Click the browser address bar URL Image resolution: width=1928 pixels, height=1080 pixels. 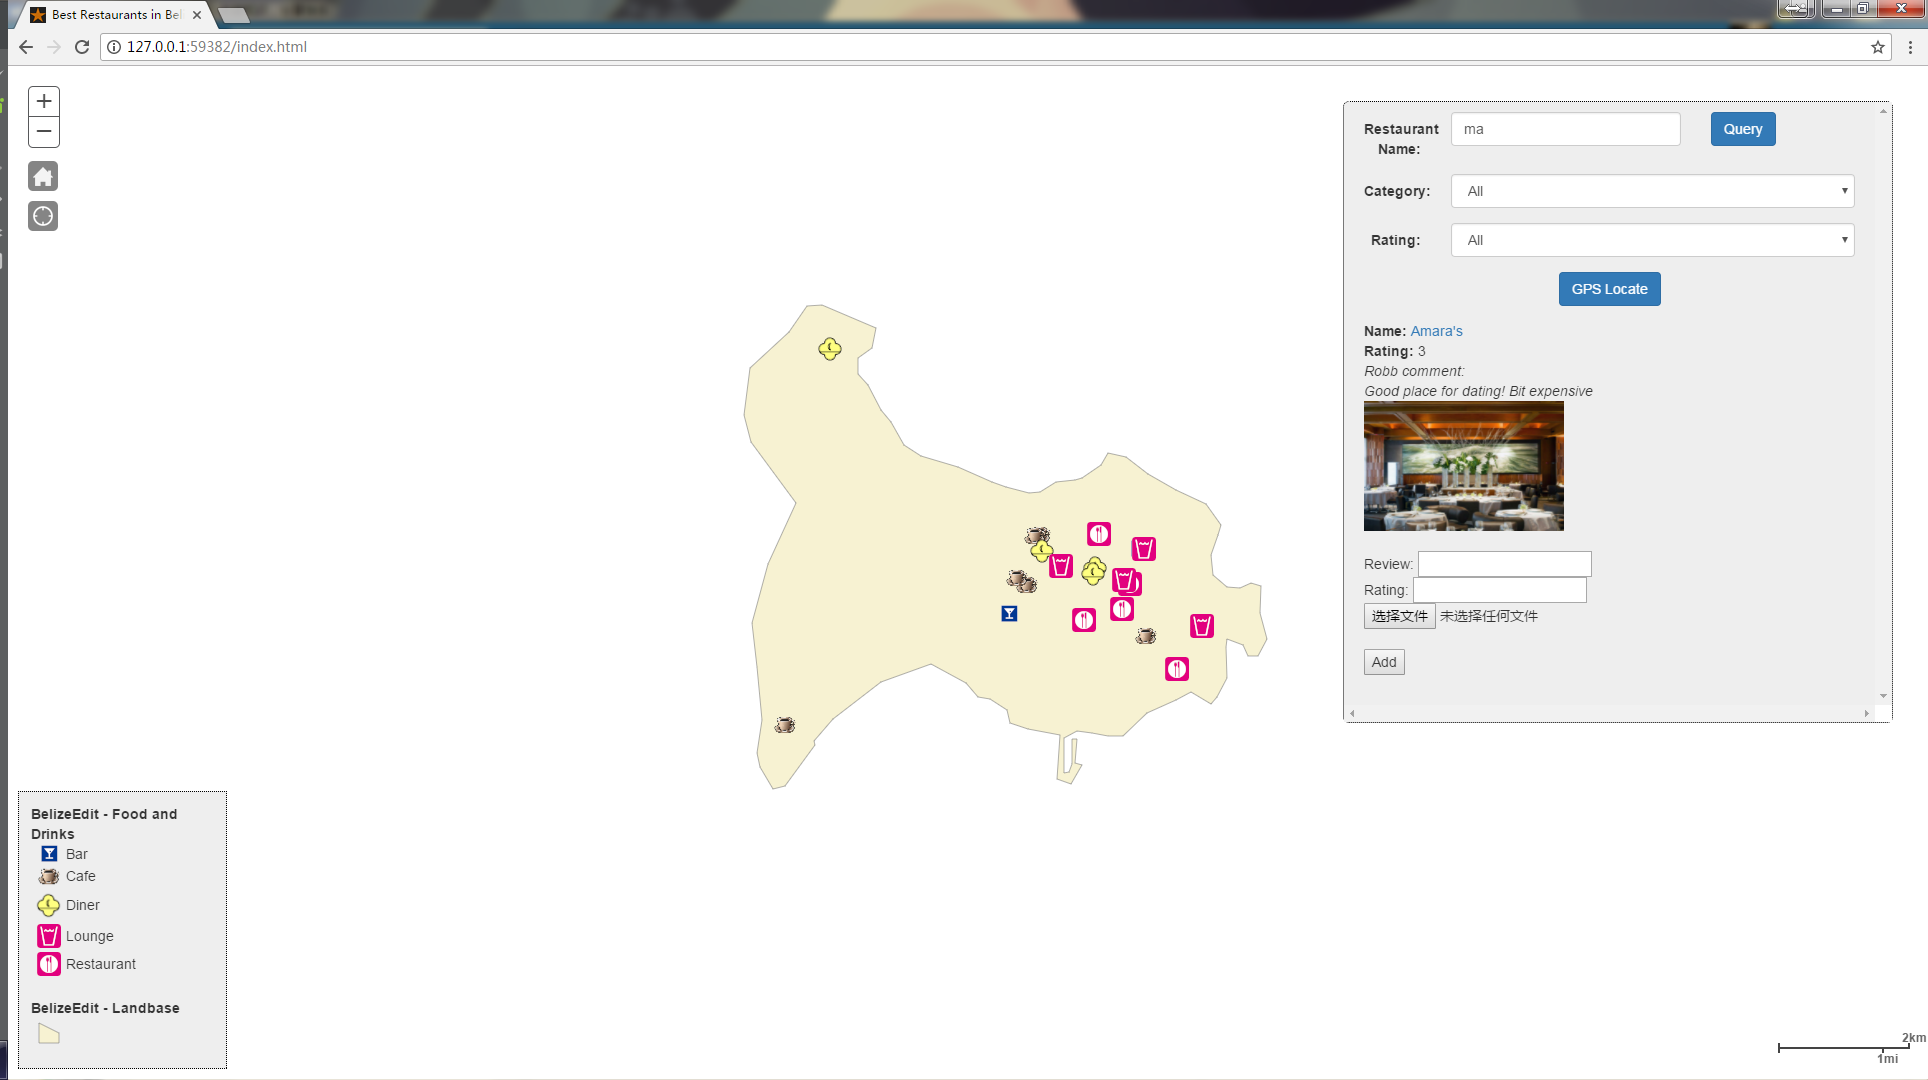coord(217,47)
